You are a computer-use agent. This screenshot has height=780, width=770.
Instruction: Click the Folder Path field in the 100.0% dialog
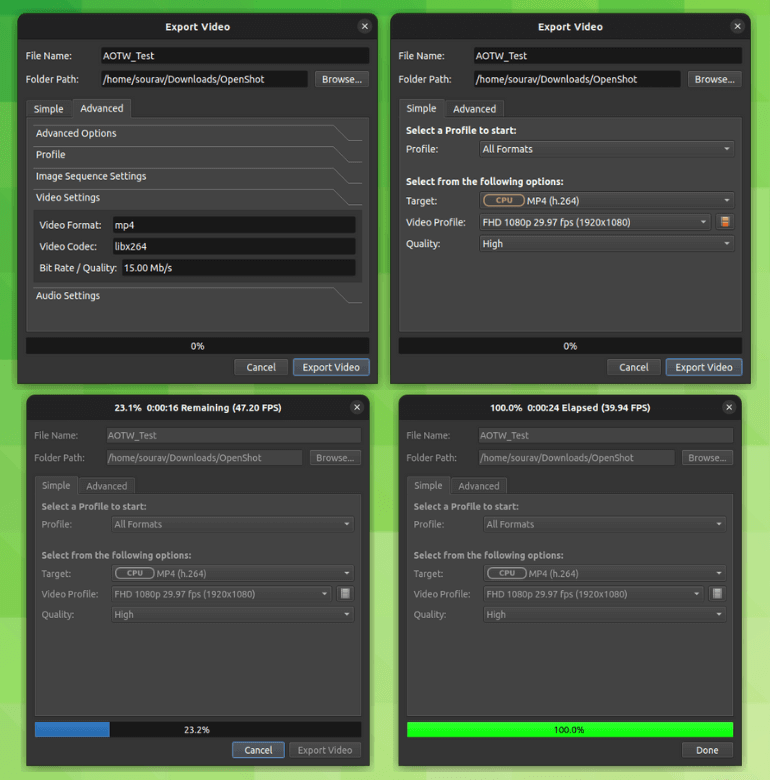[576, 458]
